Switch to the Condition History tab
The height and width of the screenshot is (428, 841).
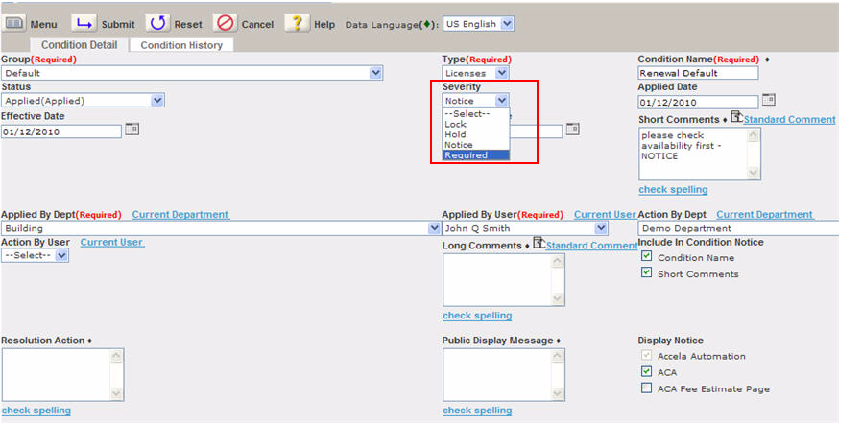pyautogui.click(x=181, y=45)
